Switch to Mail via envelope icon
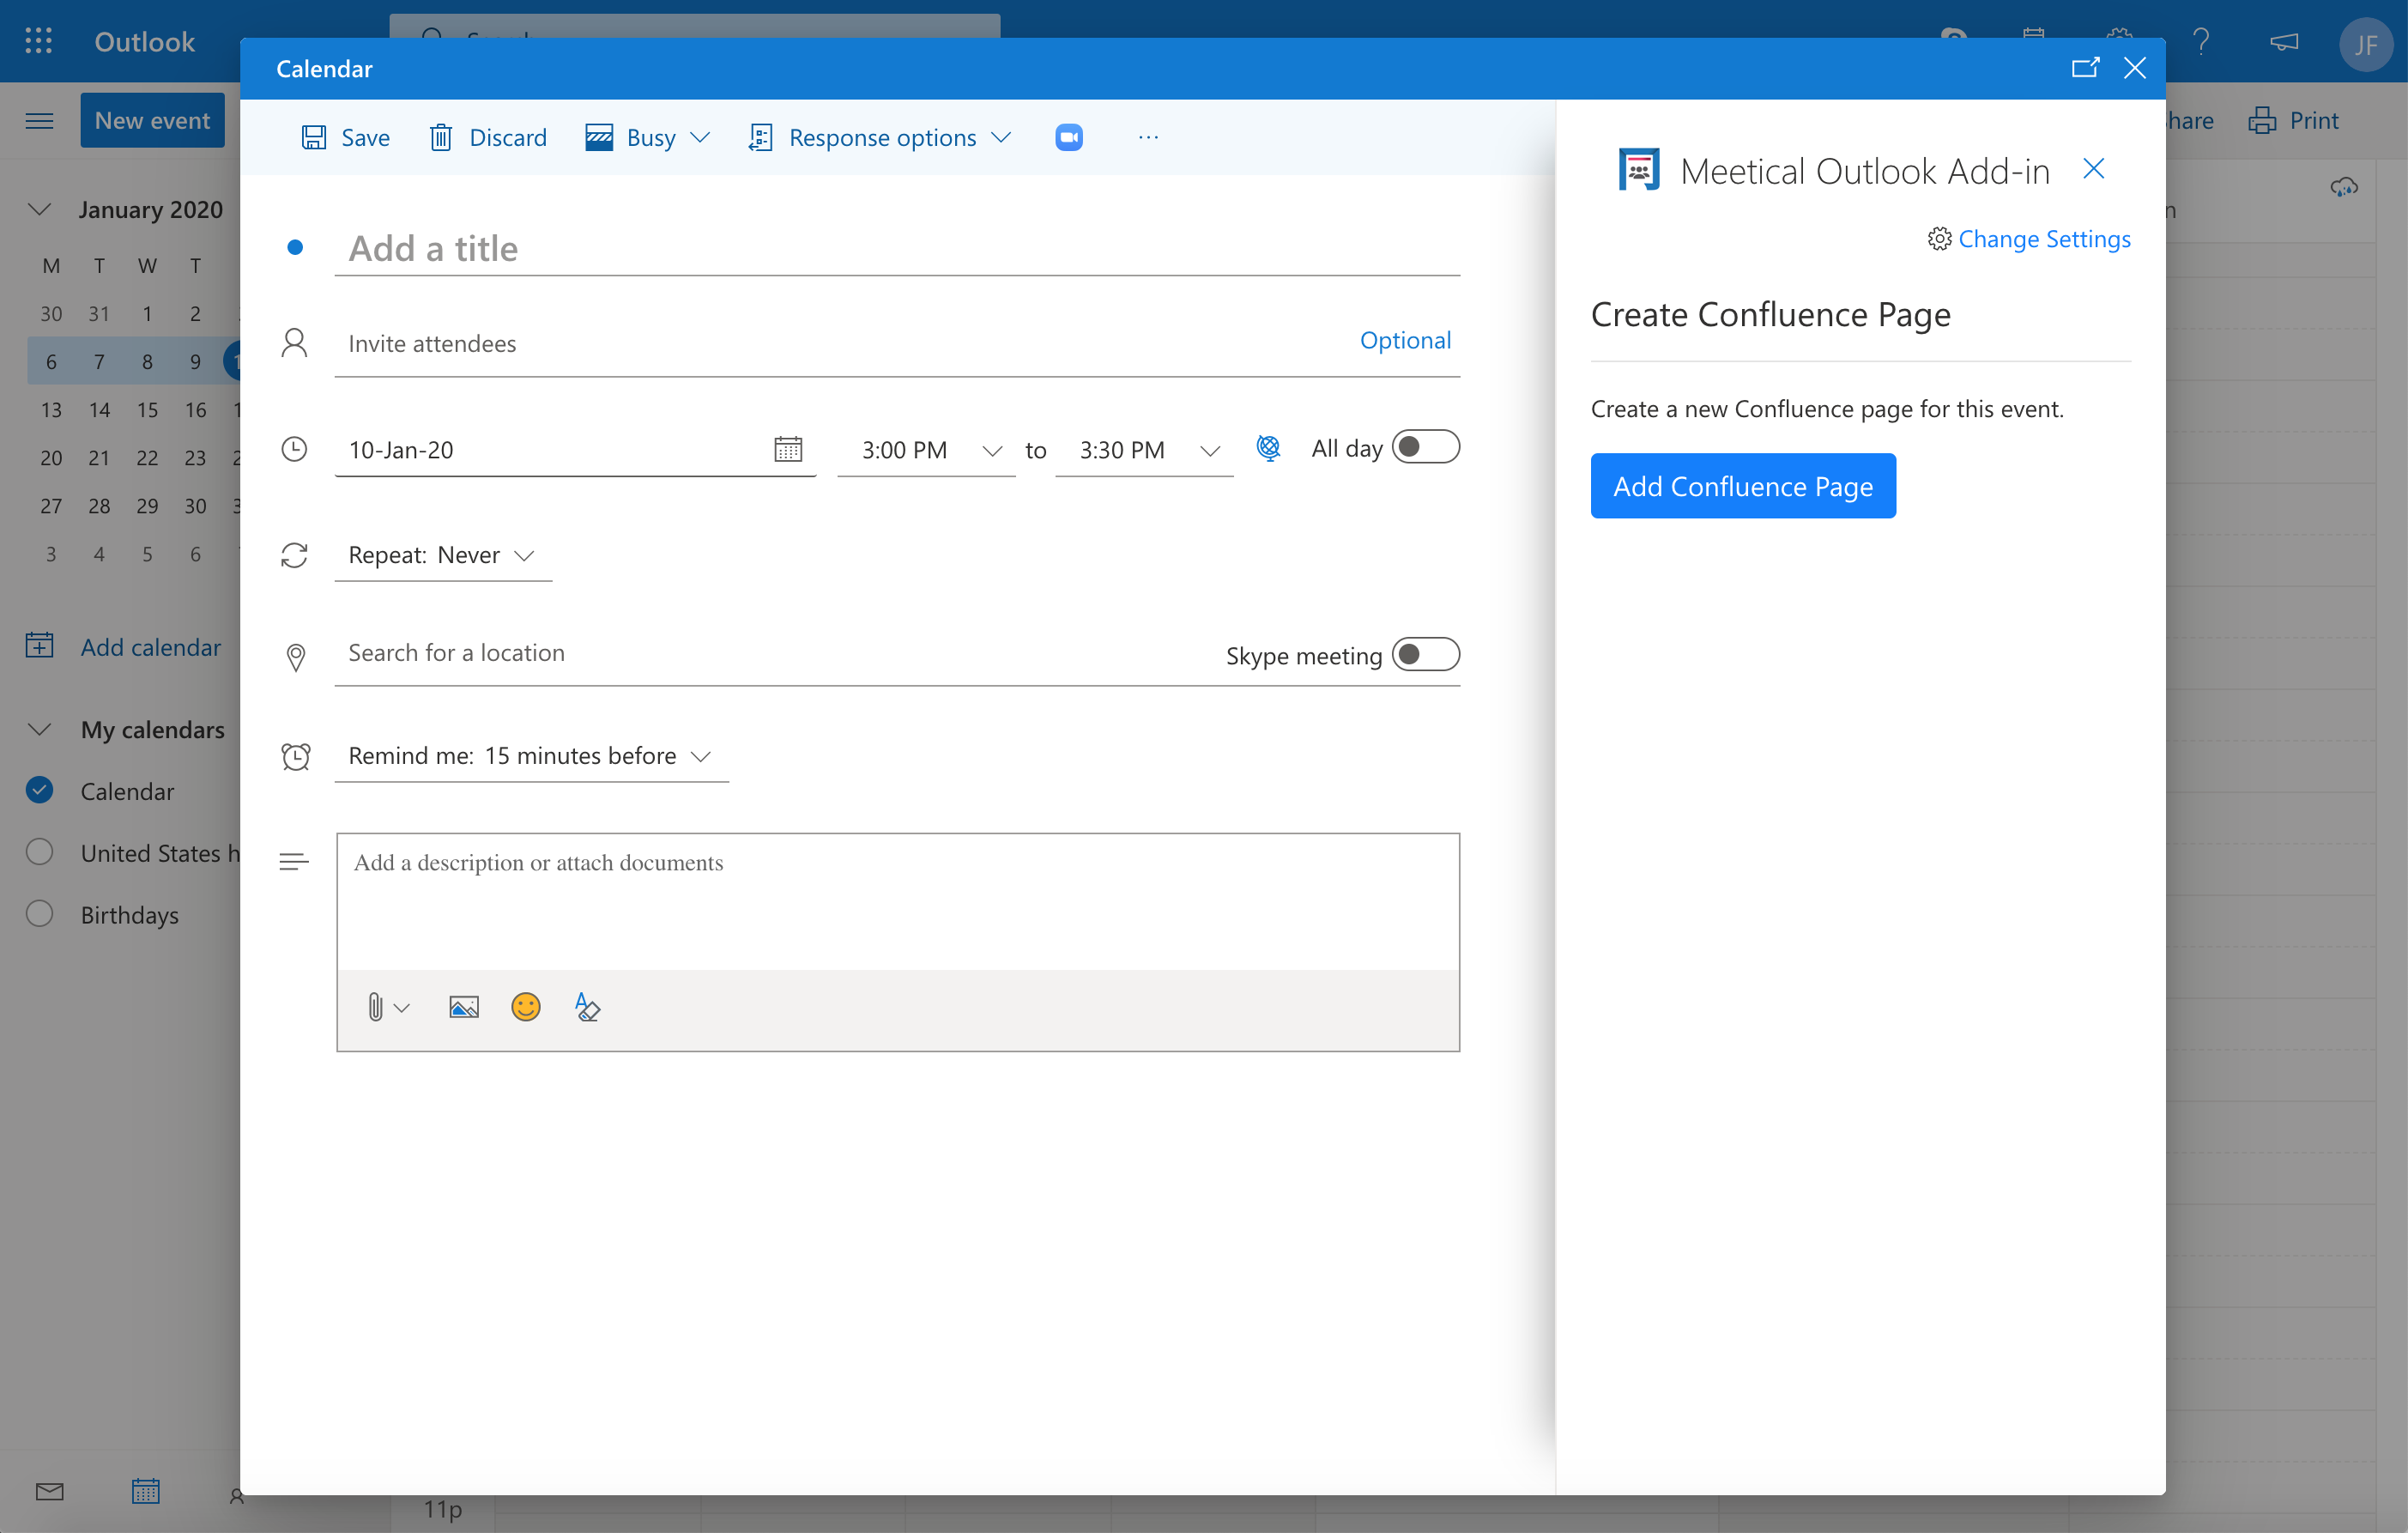 point(49,1492)
